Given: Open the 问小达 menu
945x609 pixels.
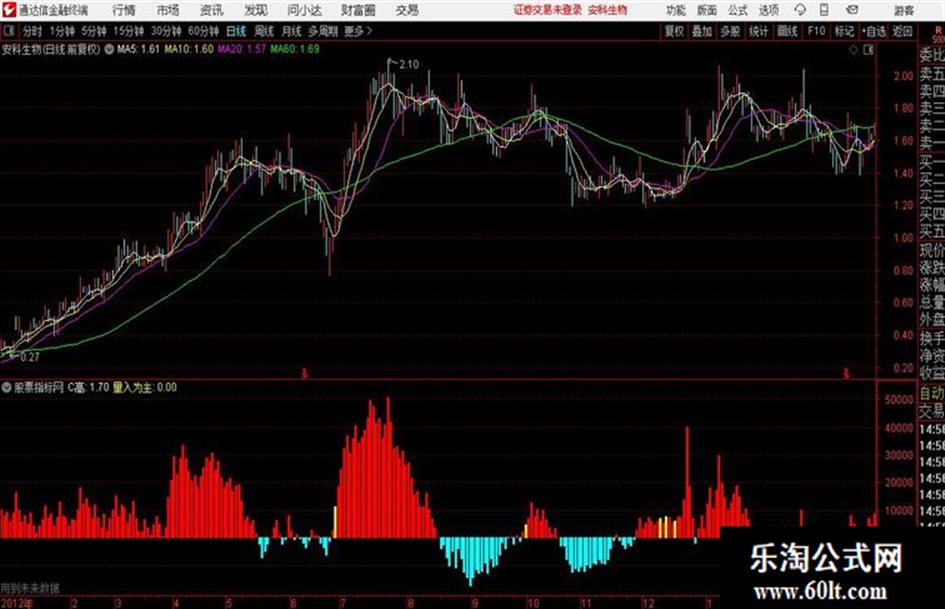Looking at the screenshot, I should [x=304, y=10].
